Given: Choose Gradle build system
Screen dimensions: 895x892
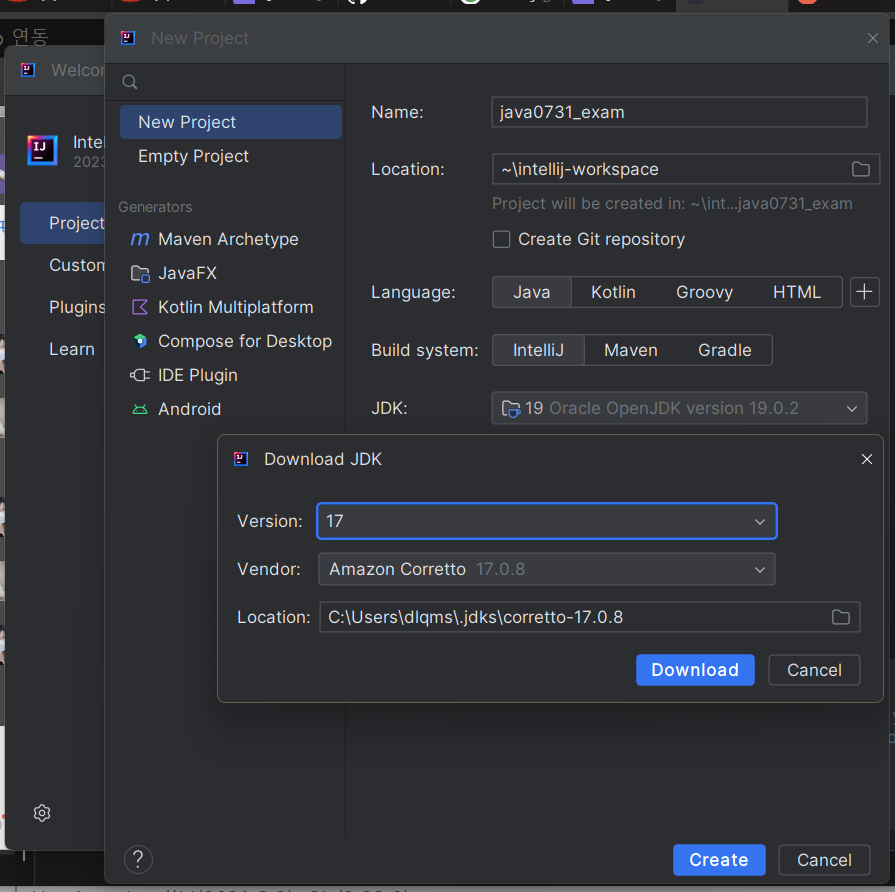Looking at the screenshot, I should (724, 350).
